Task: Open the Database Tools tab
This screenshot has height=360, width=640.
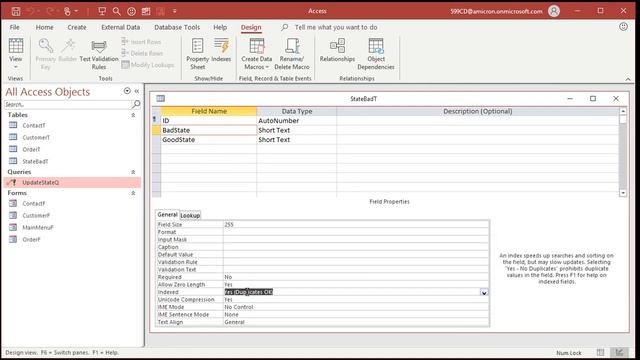Action: tap(177, 27)
